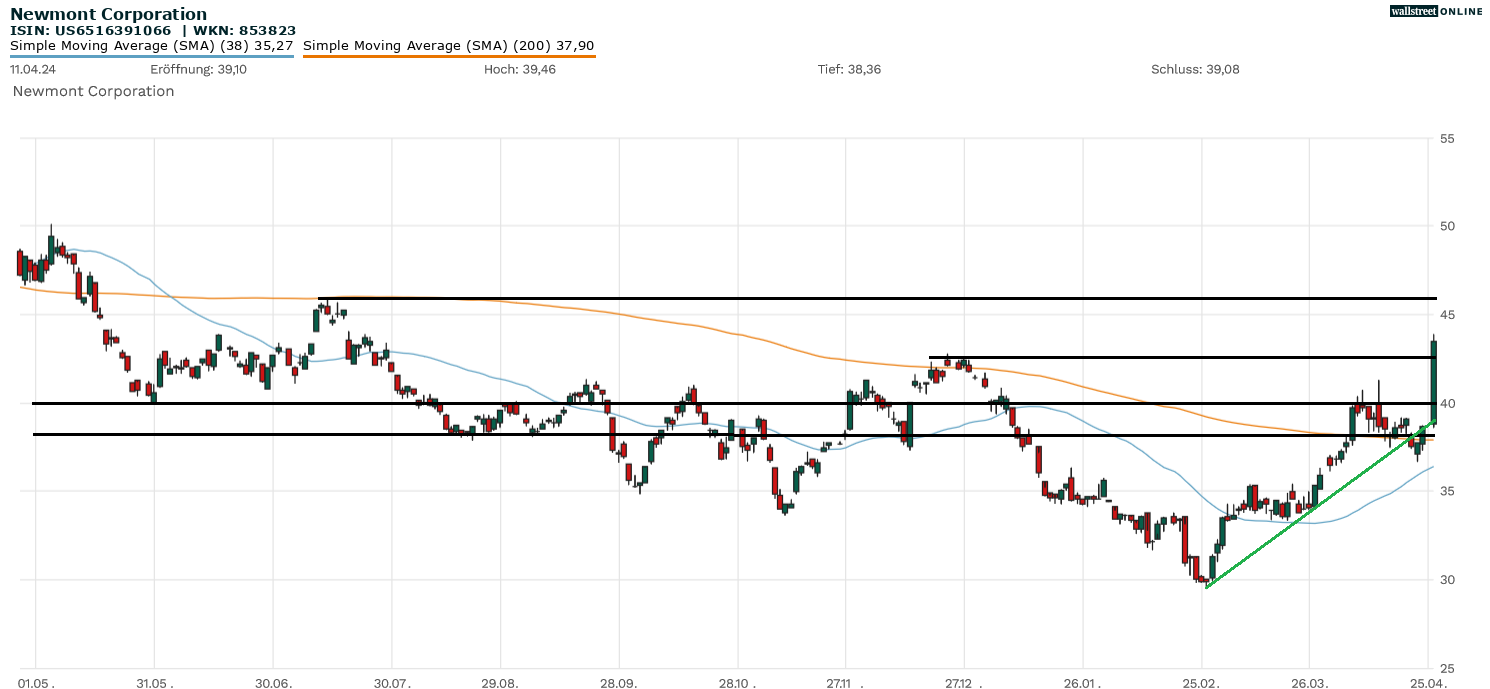Select the ISIN and WKN text line
This screenshot has width=1490, height=689.
coord(153,30)
